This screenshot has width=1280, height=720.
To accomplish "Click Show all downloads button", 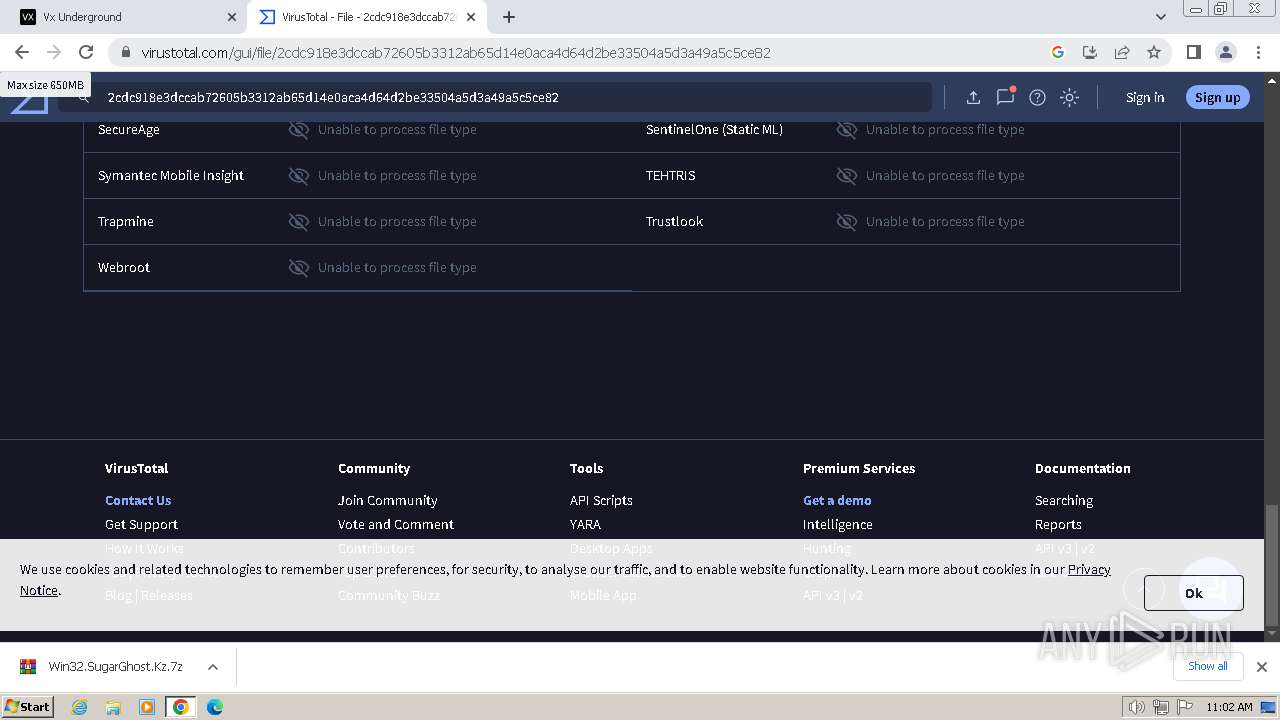I will click(1207, 666).
